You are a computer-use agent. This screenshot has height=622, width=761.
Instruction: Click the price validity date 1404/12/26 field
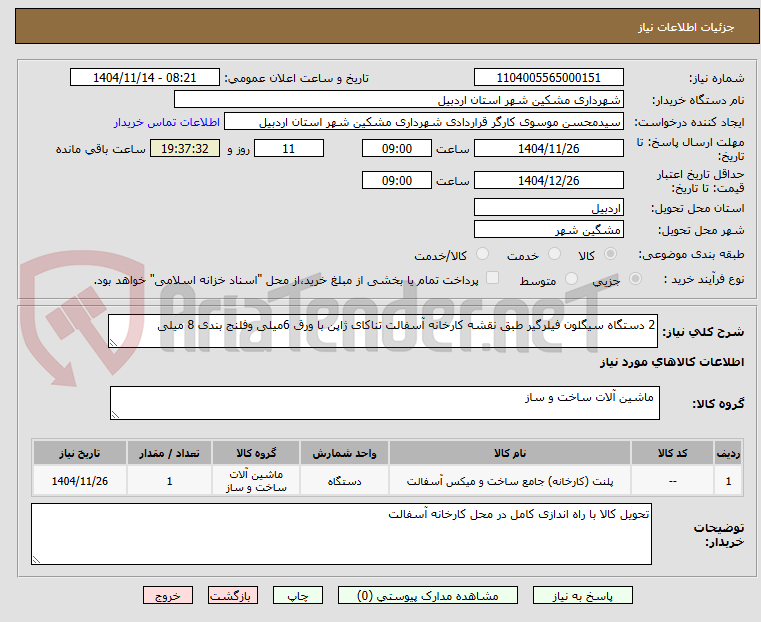(548, 180)
